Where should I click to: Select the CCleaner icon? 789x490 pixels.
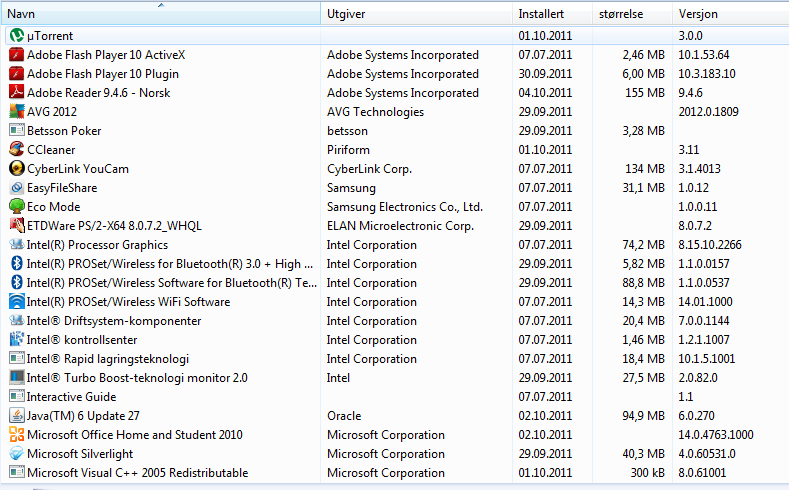click(x=16, y=150)
